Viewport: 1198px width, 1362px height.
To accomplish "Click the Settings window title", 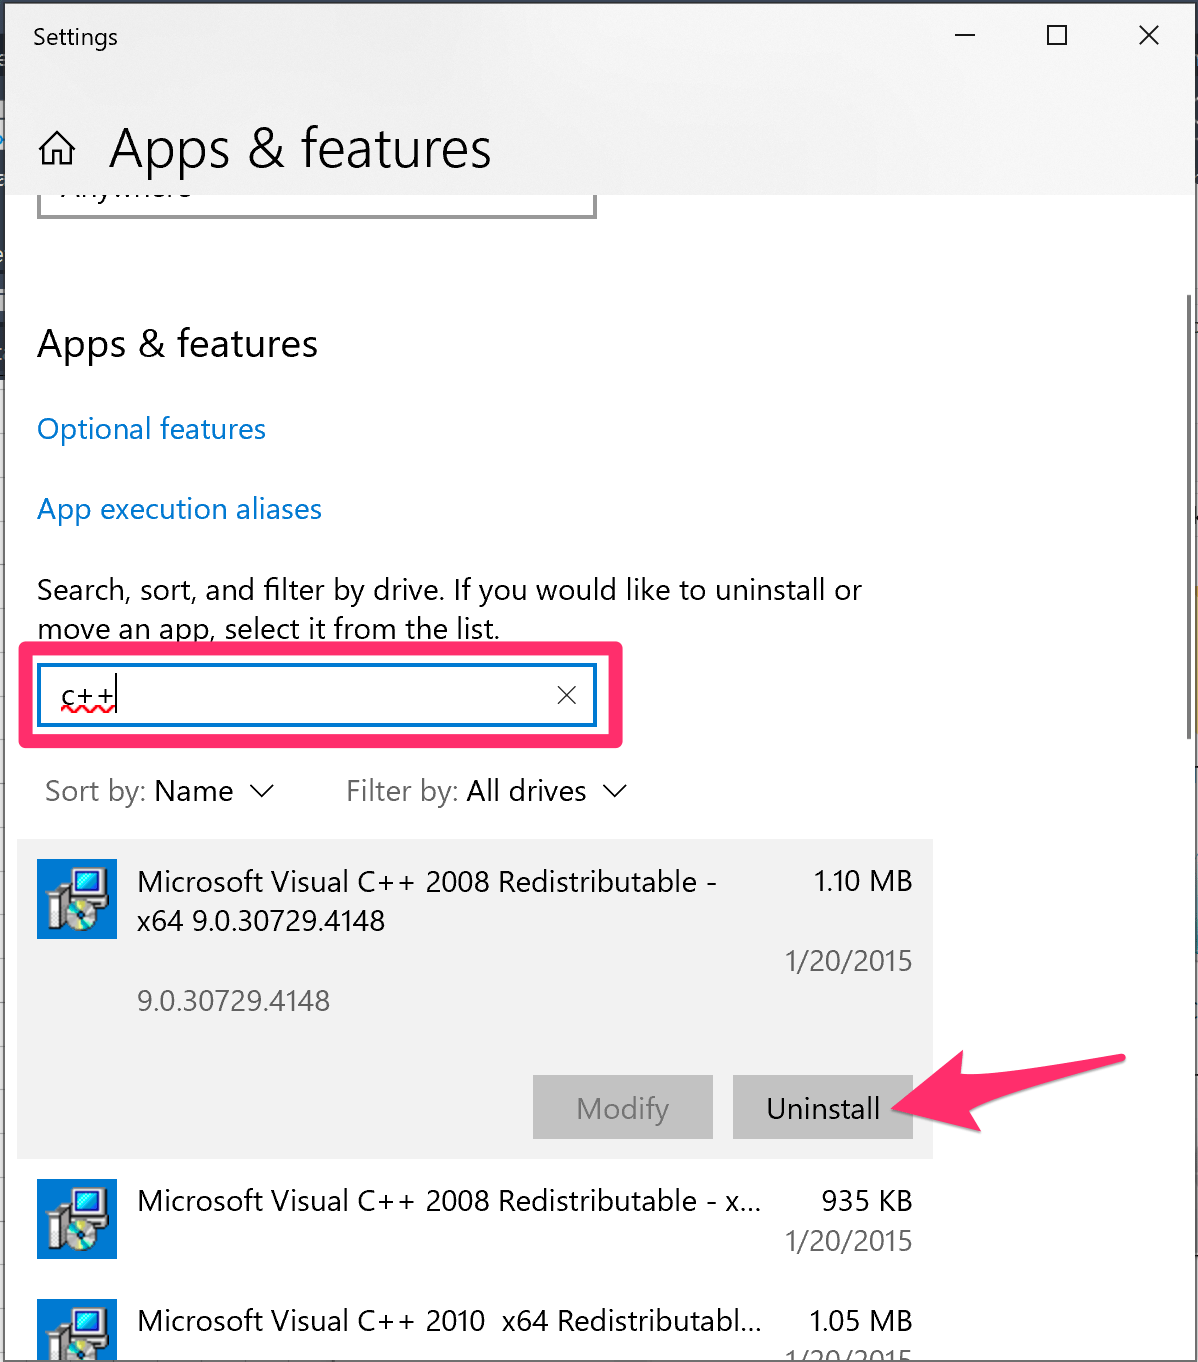I will 74,36.
